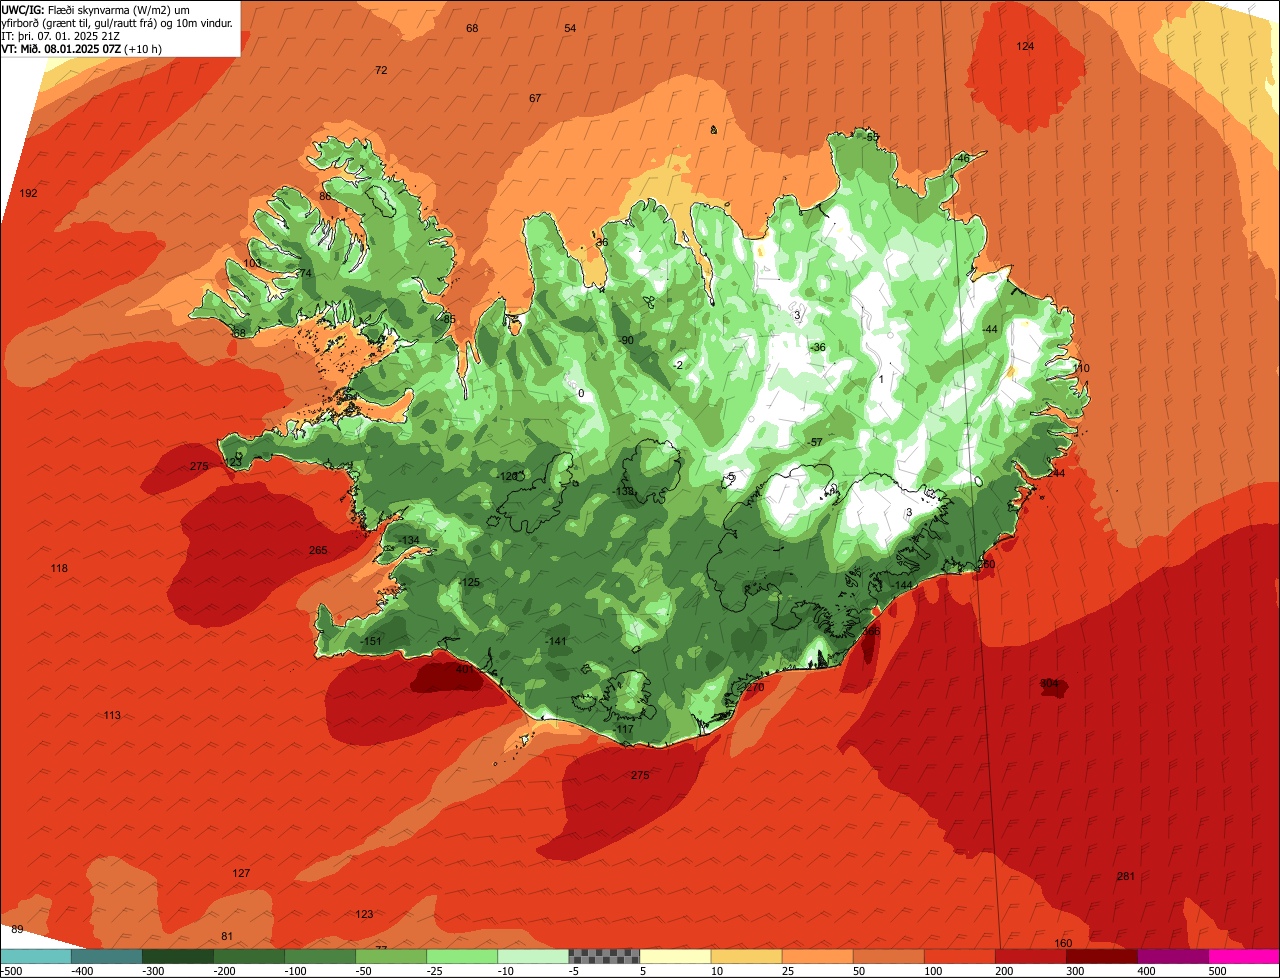Select the map value -134
Viewport: 1280px width, 978px height.
coord(408,540)
